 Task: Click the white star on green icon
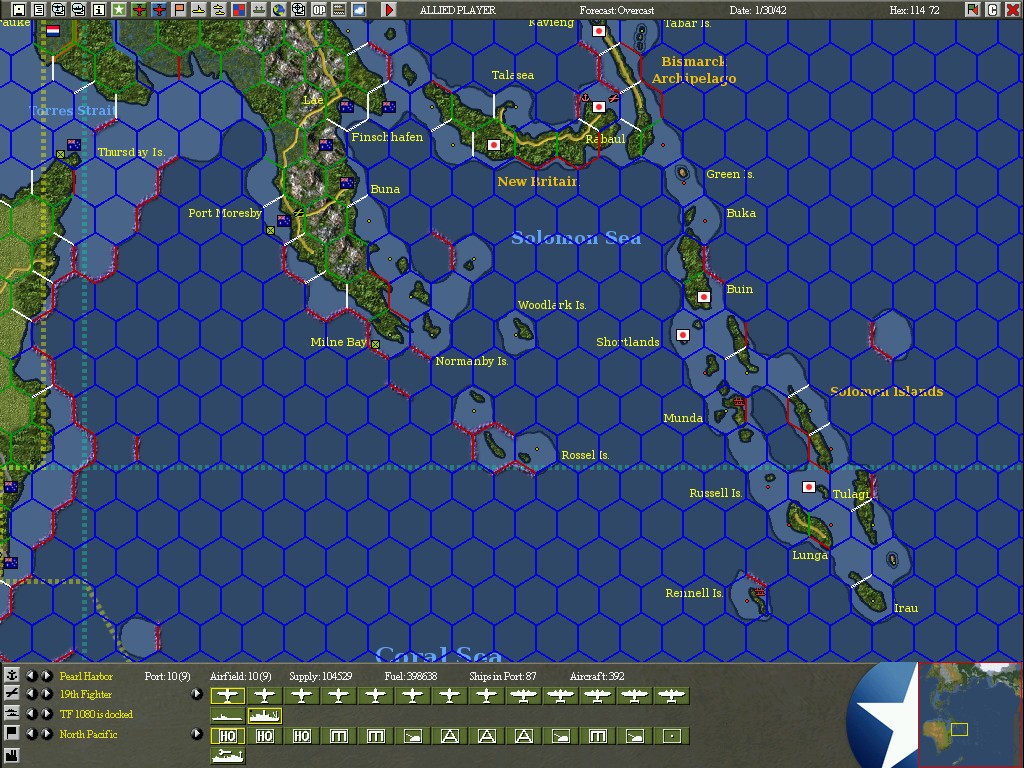pos(119,9)
